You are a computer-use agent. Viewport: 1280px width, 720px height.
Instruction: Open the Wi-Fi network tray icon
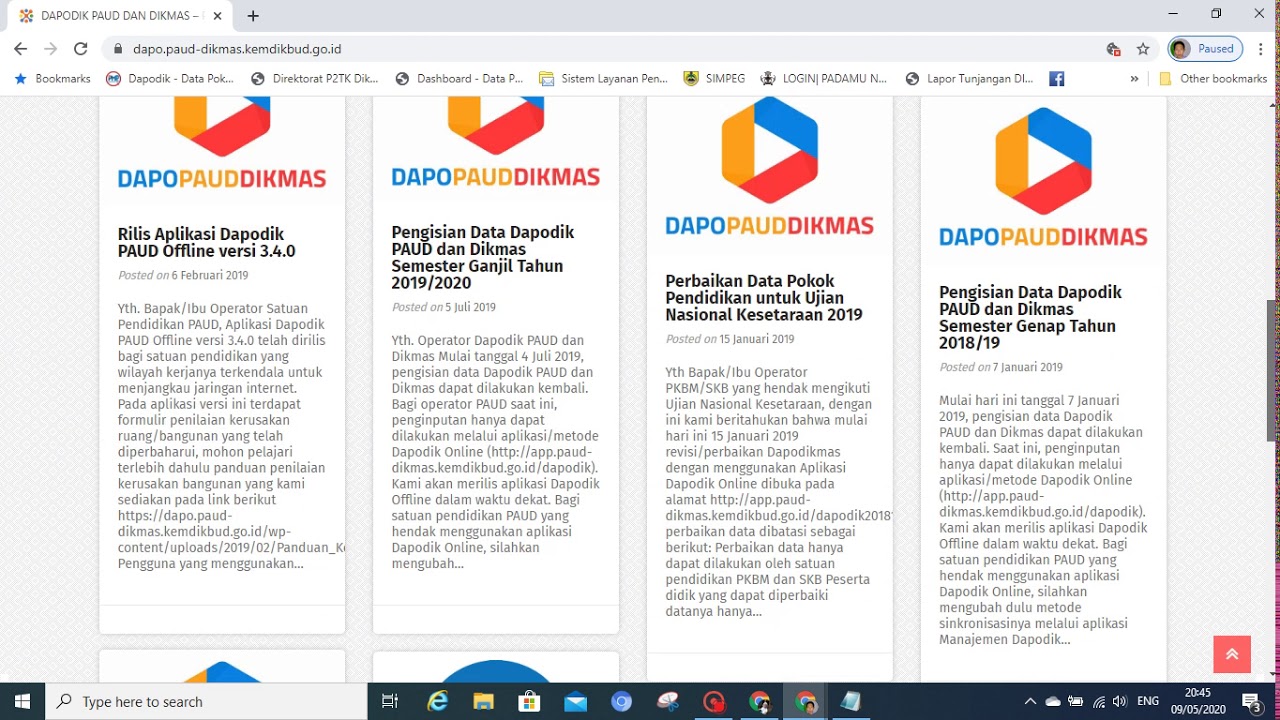1099,702
